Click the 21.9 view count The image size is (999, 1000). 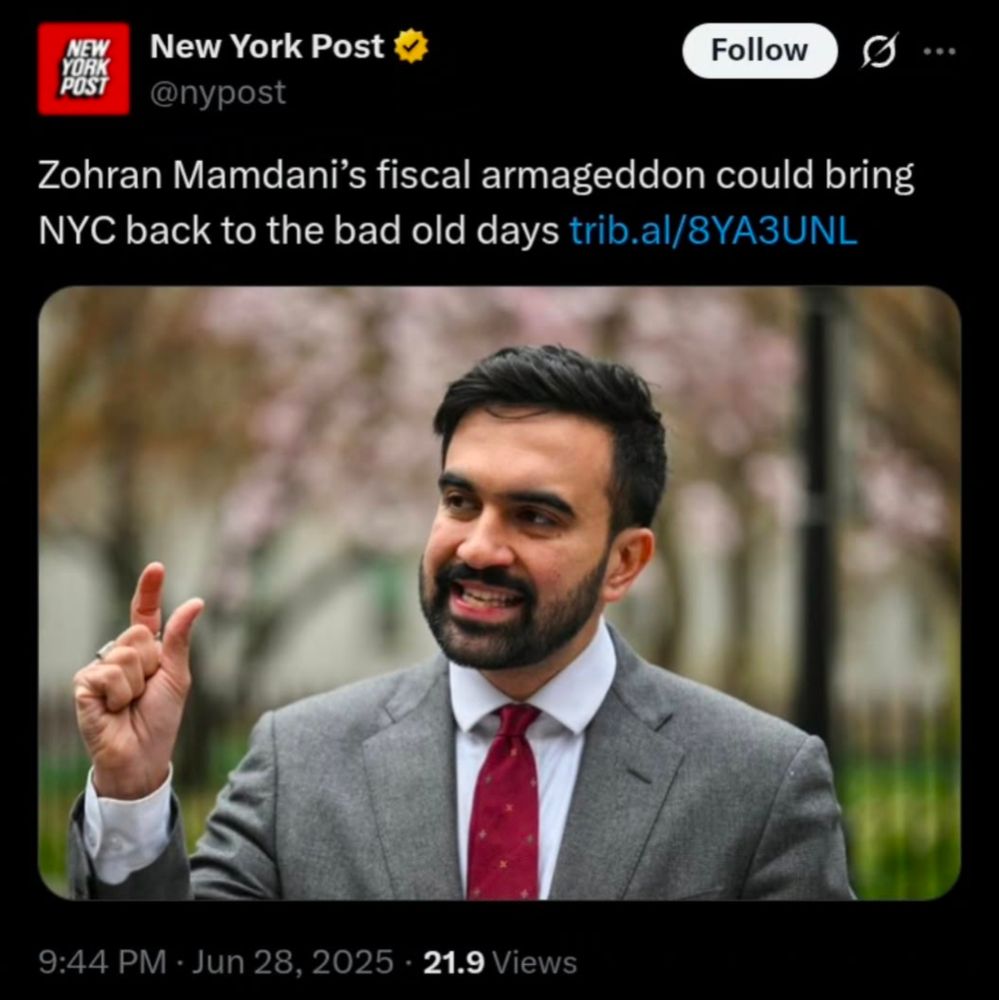(454, 962)
